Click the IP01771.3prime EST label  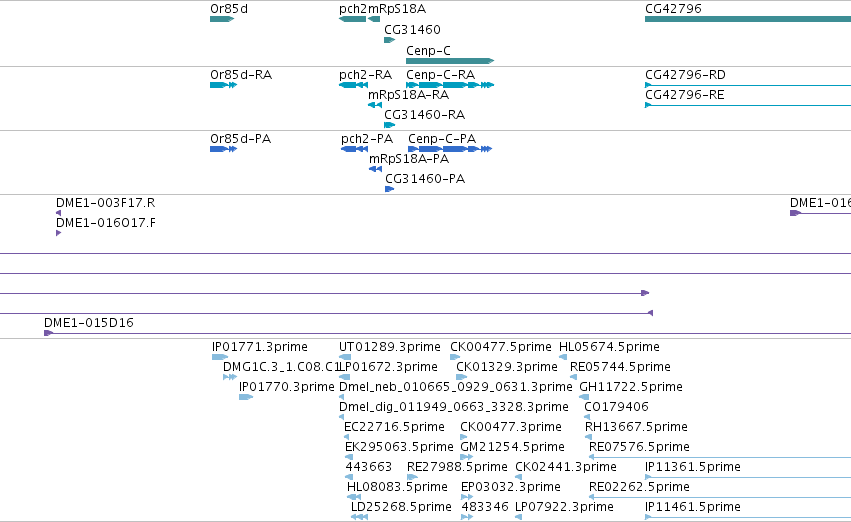point(259,347)
